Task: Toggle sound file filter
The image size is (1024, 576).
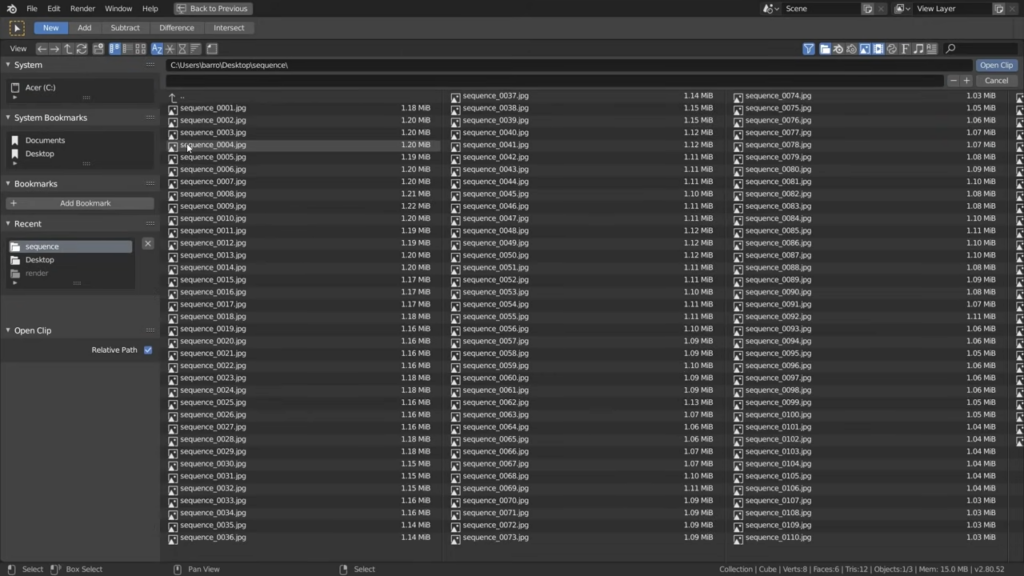Action: point(918,49)
